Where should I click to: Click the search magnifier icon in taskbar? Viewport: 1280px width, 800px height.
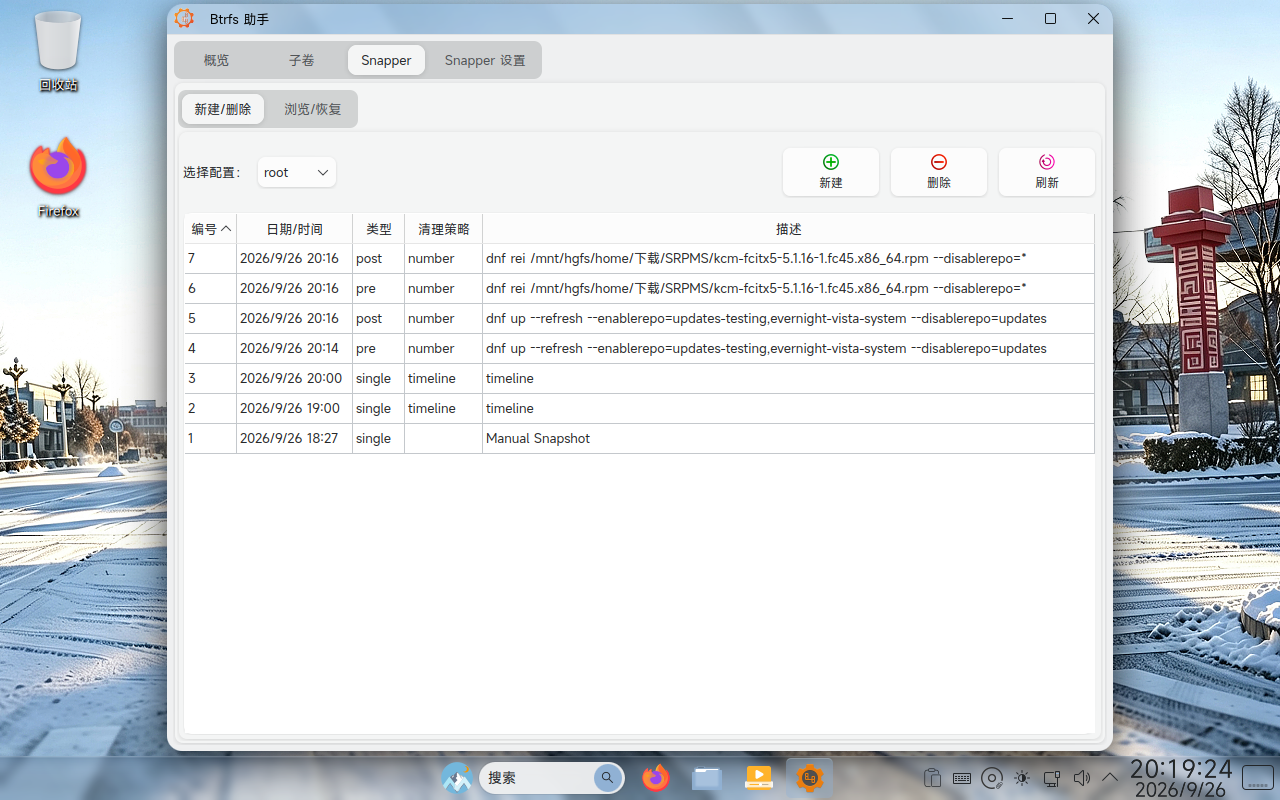[606, 777]
